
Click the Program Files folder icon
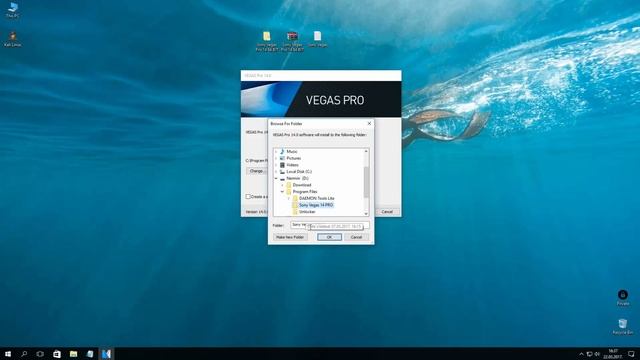[x=289, y=192]
